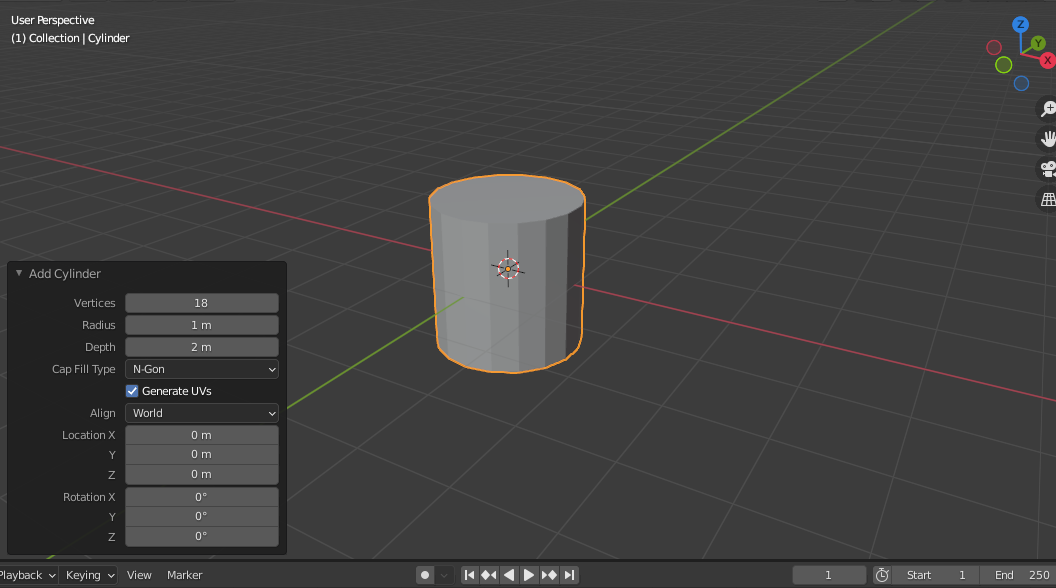Play animation forward
Image resolution: width=1056 pixels, height=588 pixels.
coord(529,575)
